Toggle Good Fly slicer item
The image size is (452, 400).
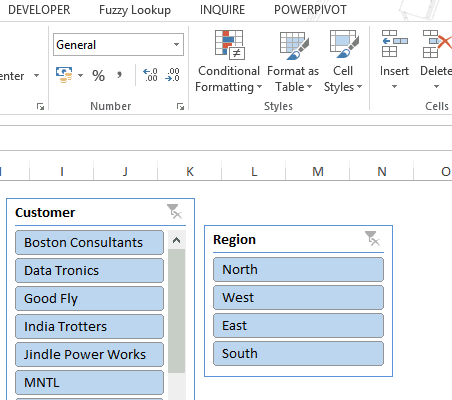89,298
